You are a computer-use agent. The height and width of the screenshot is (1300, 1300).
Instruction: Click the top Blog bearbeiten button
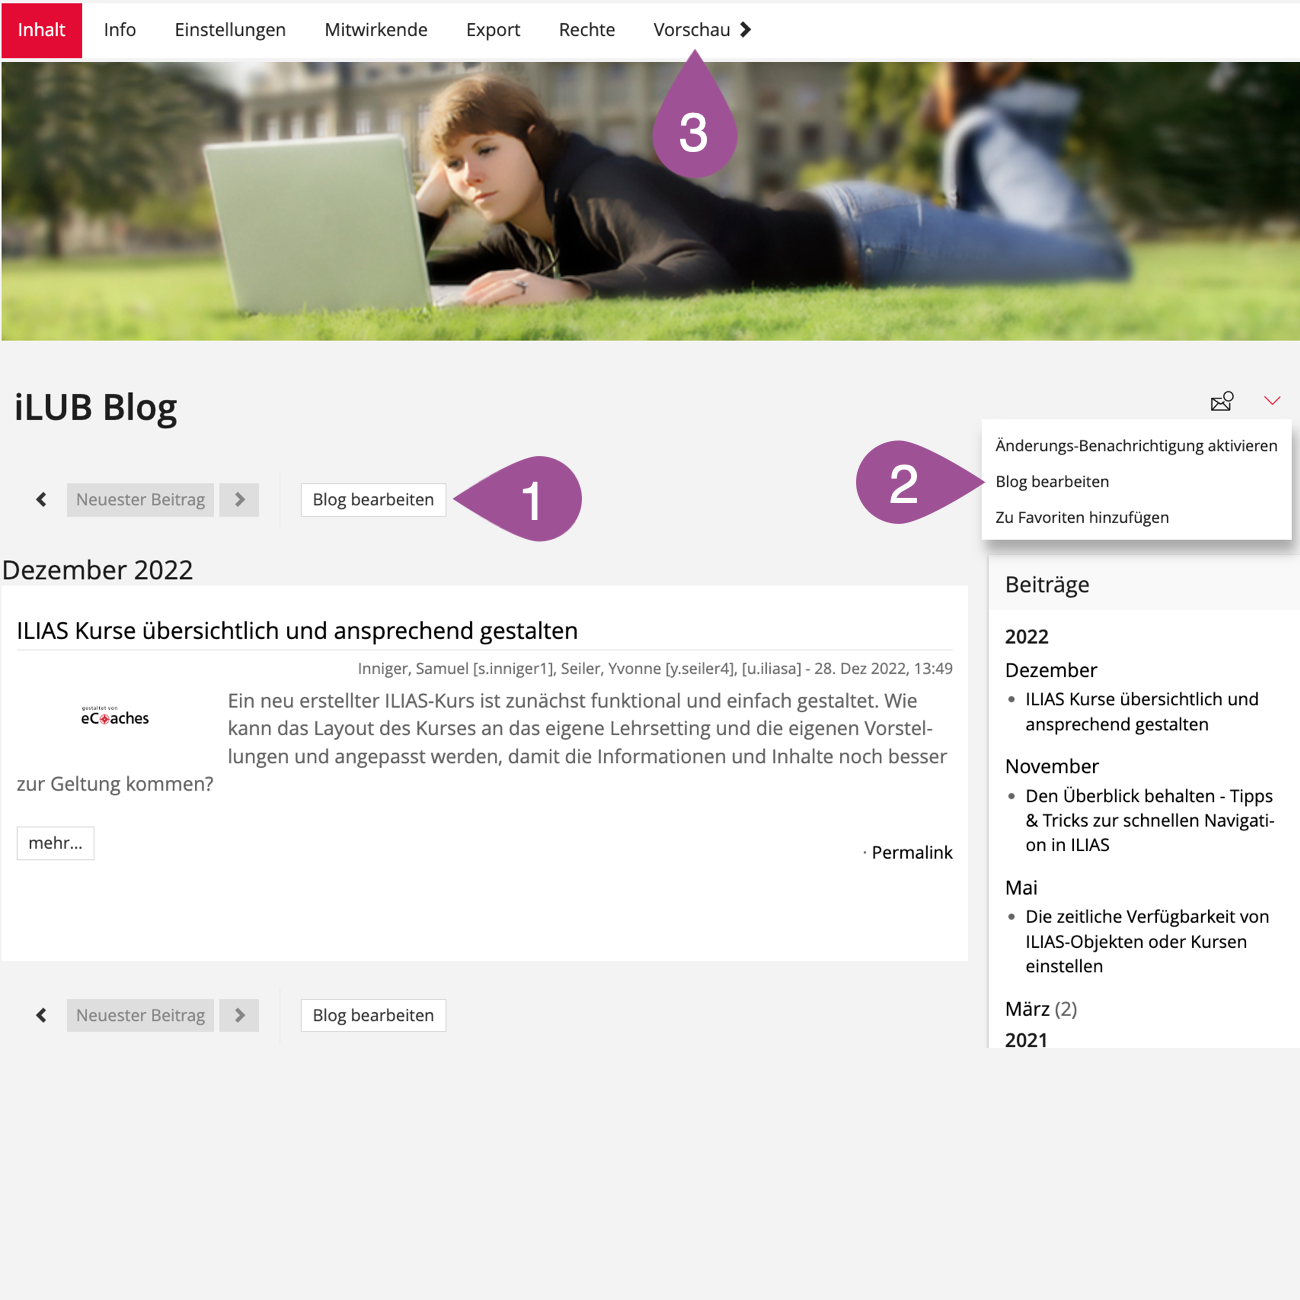point(373,499)
